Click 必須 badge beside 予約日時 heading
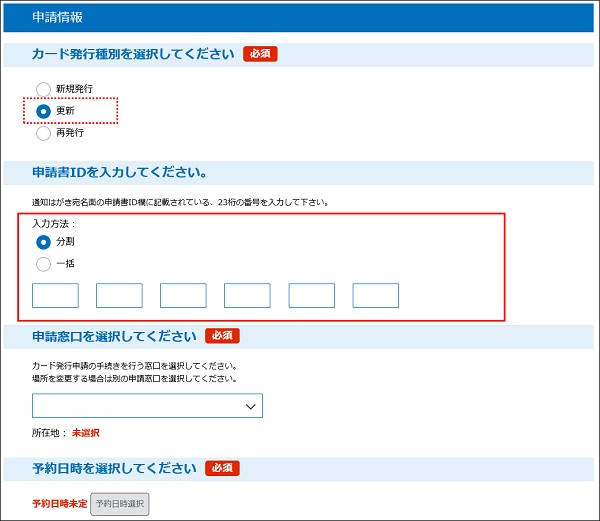The height and width of the screenshot is (521, 600). [x=222, y=468]
